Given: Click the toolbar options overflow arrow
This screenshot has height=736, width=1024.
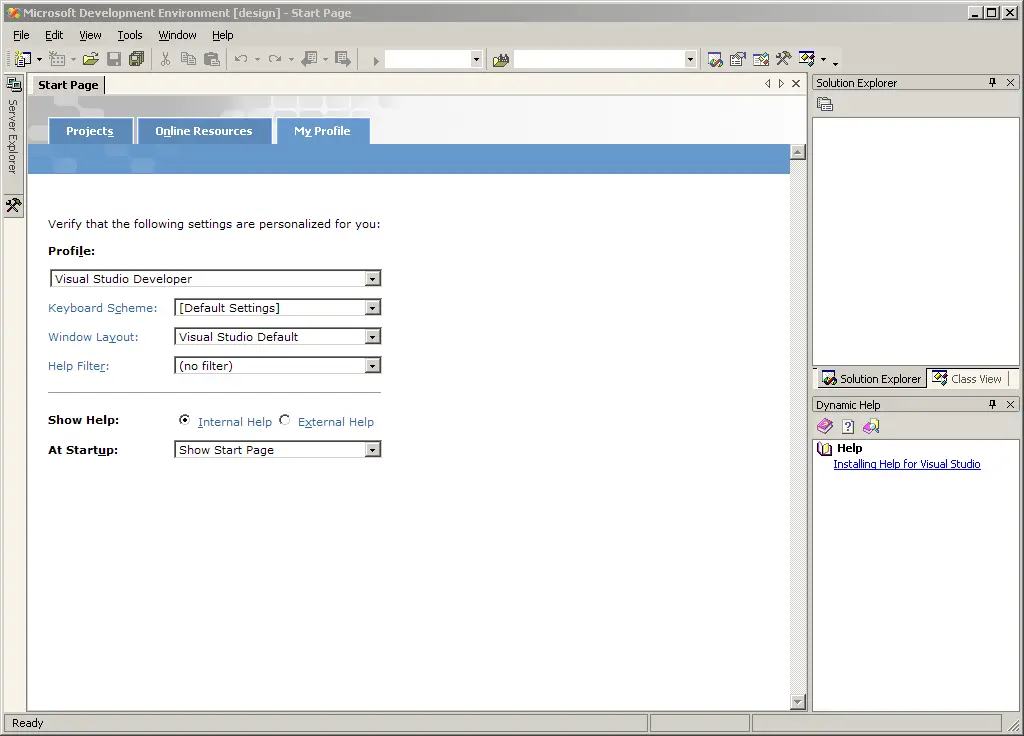Looking at the screenshot, I should pyautogui.click(x=835, y=62).
